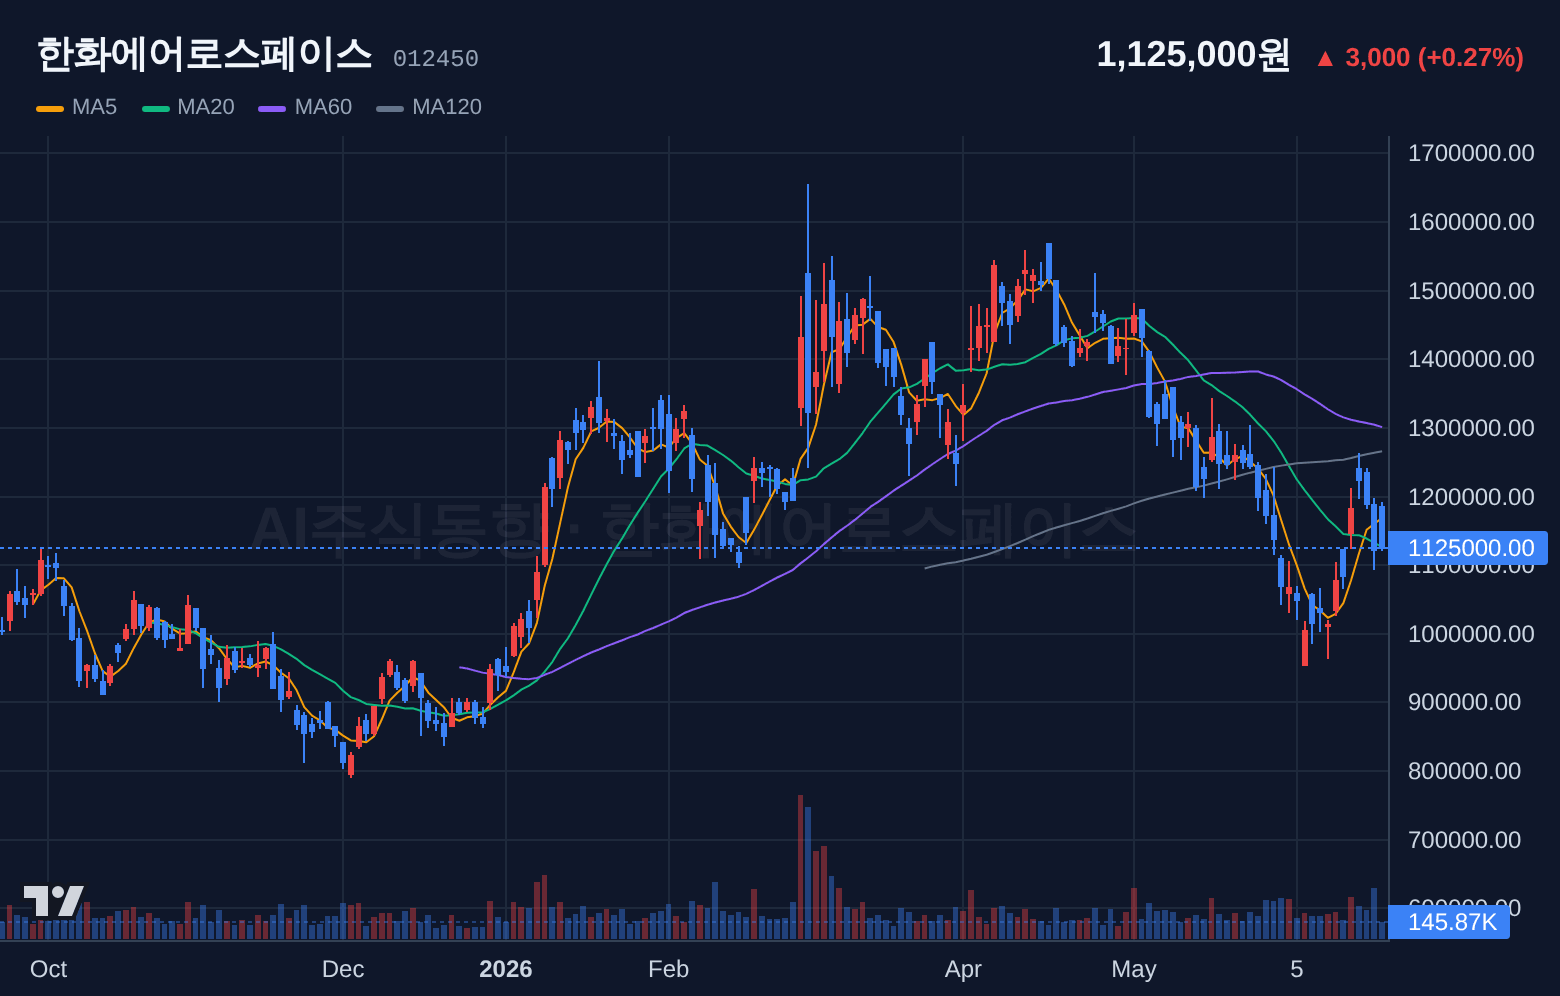
Task: Click the 1300000.00 price axis label
Action: [x=1471, y=428]
